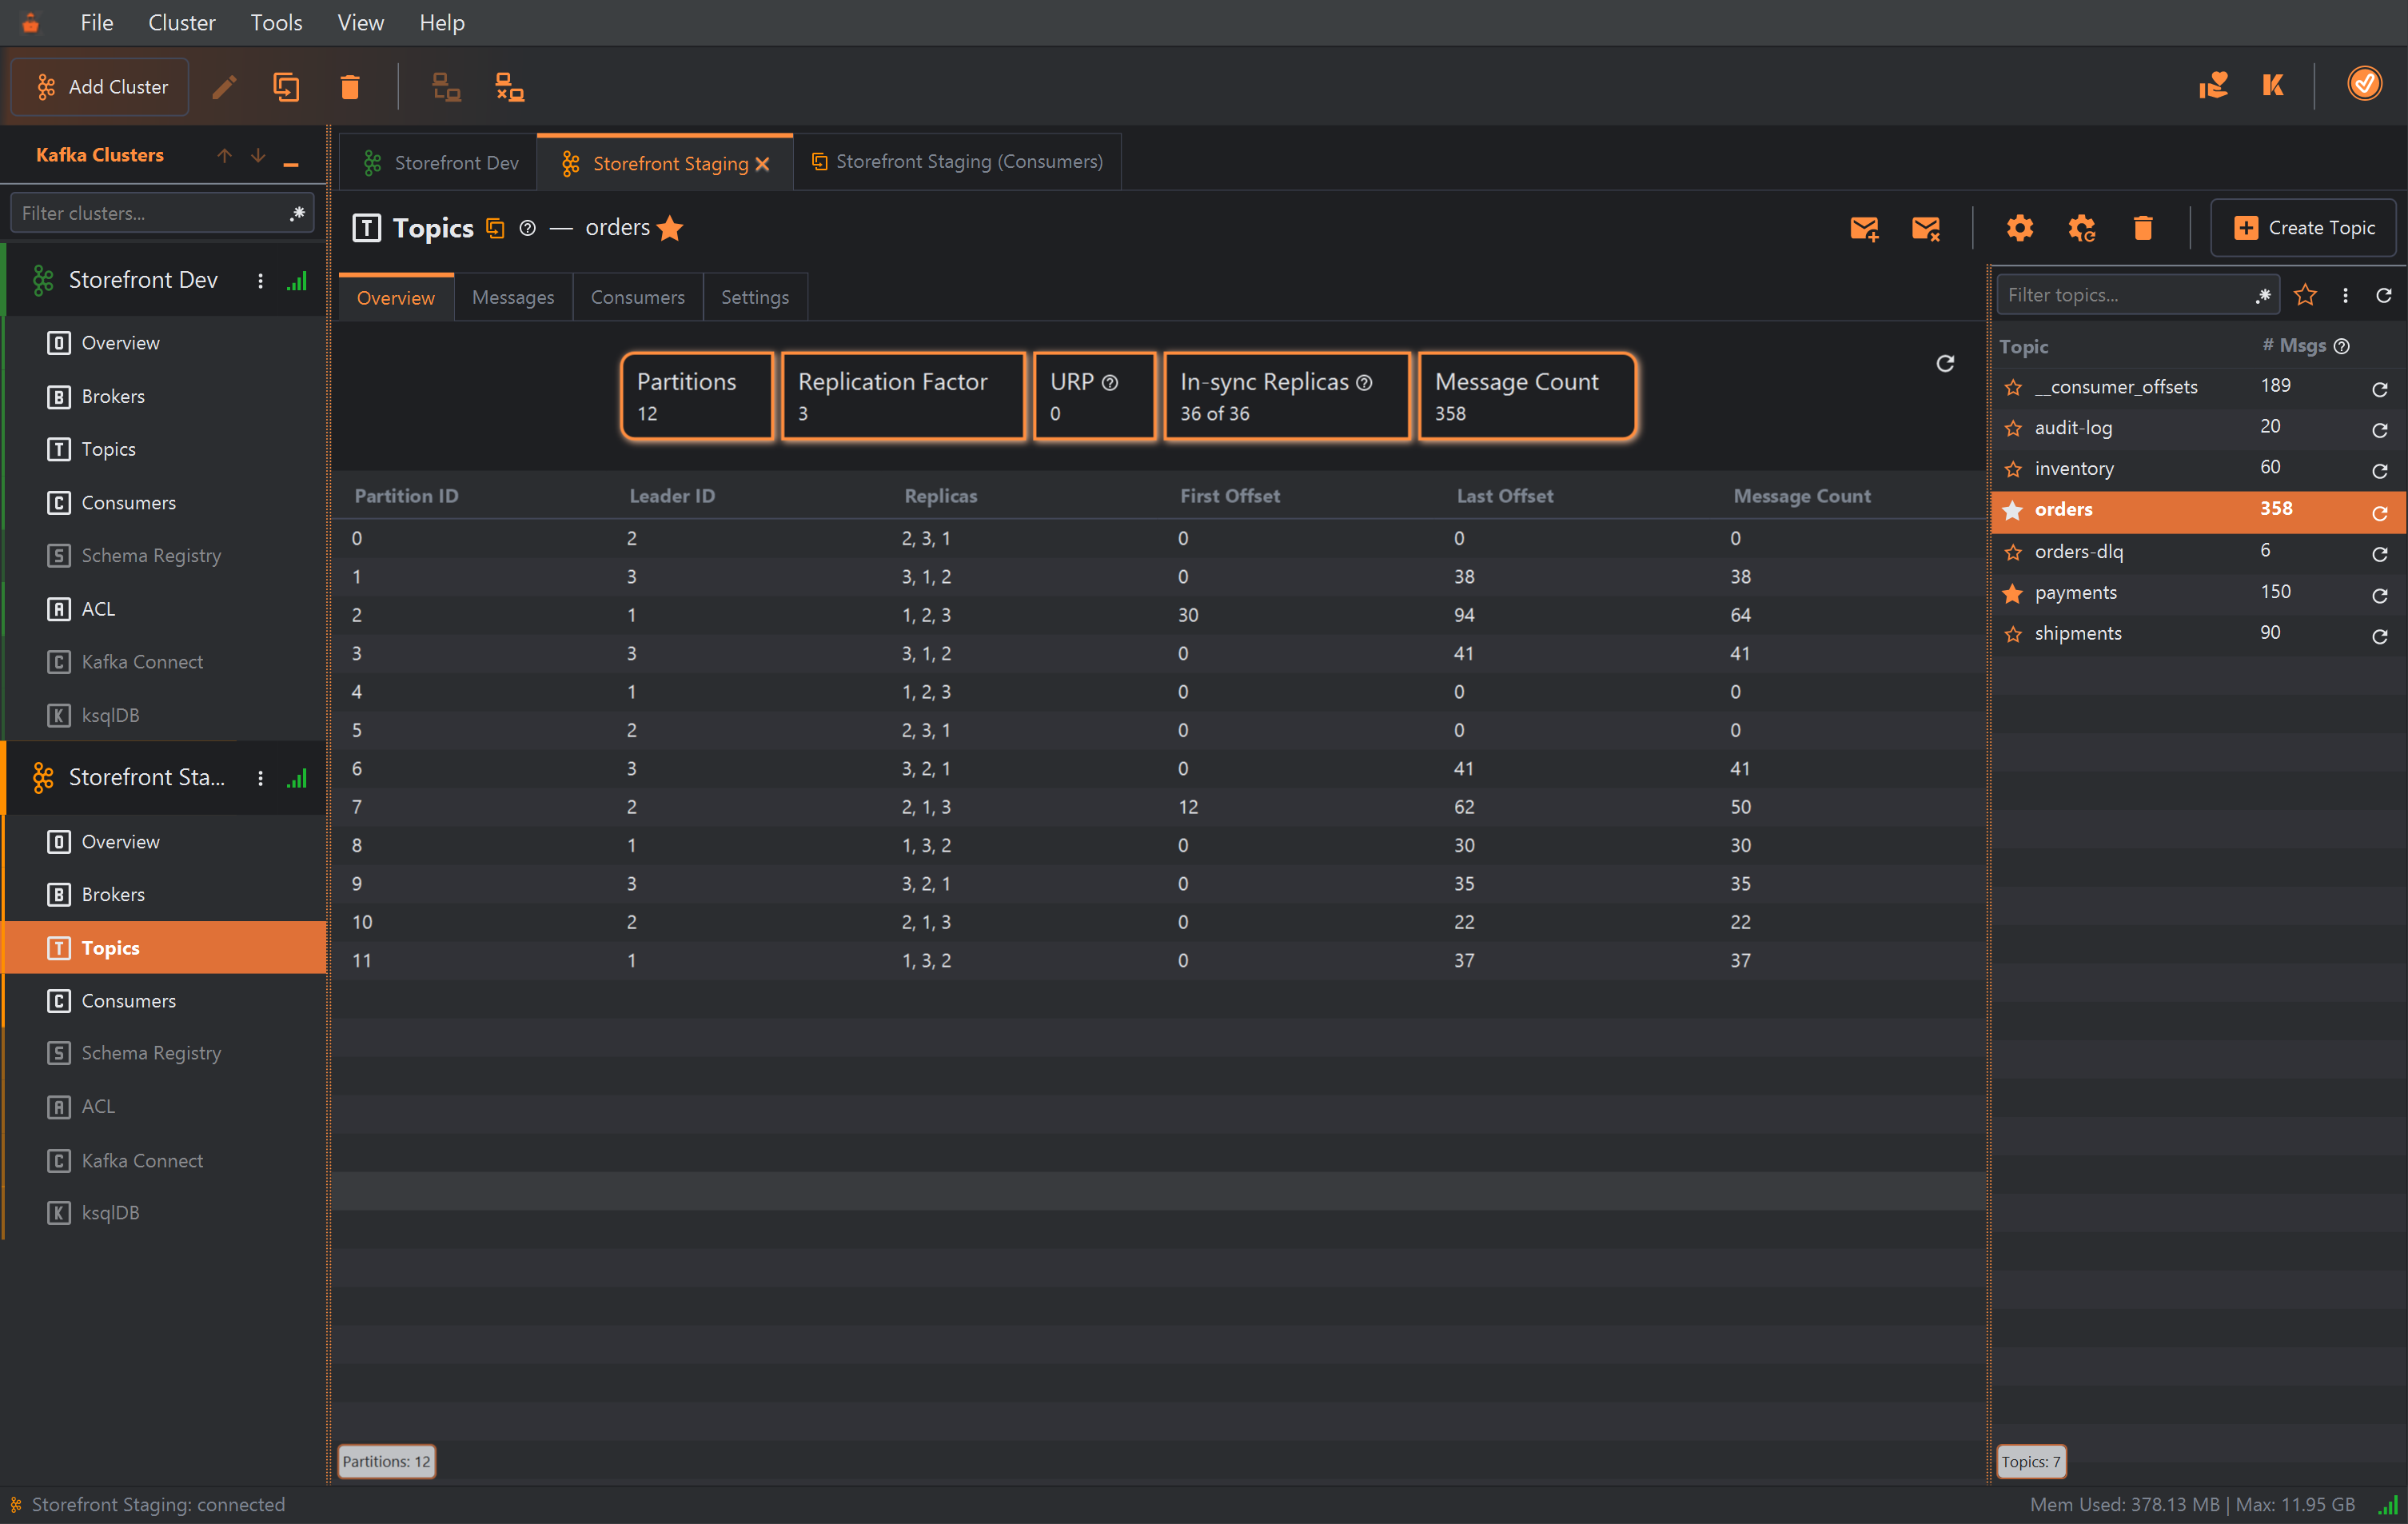Click the clone cluster icon in toolbar
Image resolution: width=2408 pixels, height=1524 pixels.
click(286, 87)
